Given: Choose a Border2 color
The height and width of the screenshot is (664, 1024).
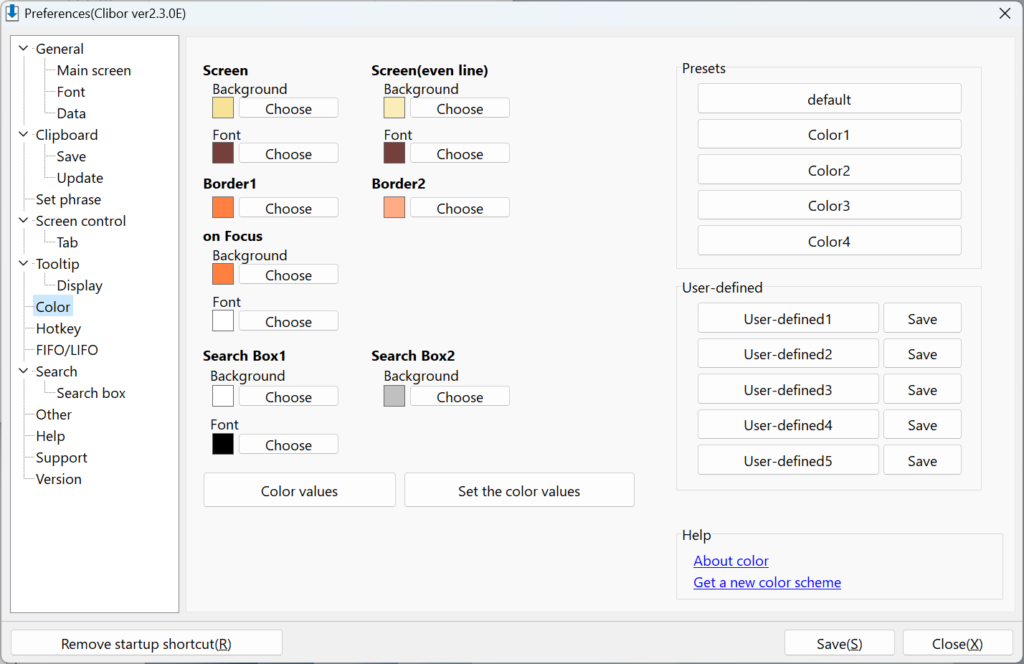Looking at the screenshot, I should coord(460,208).
